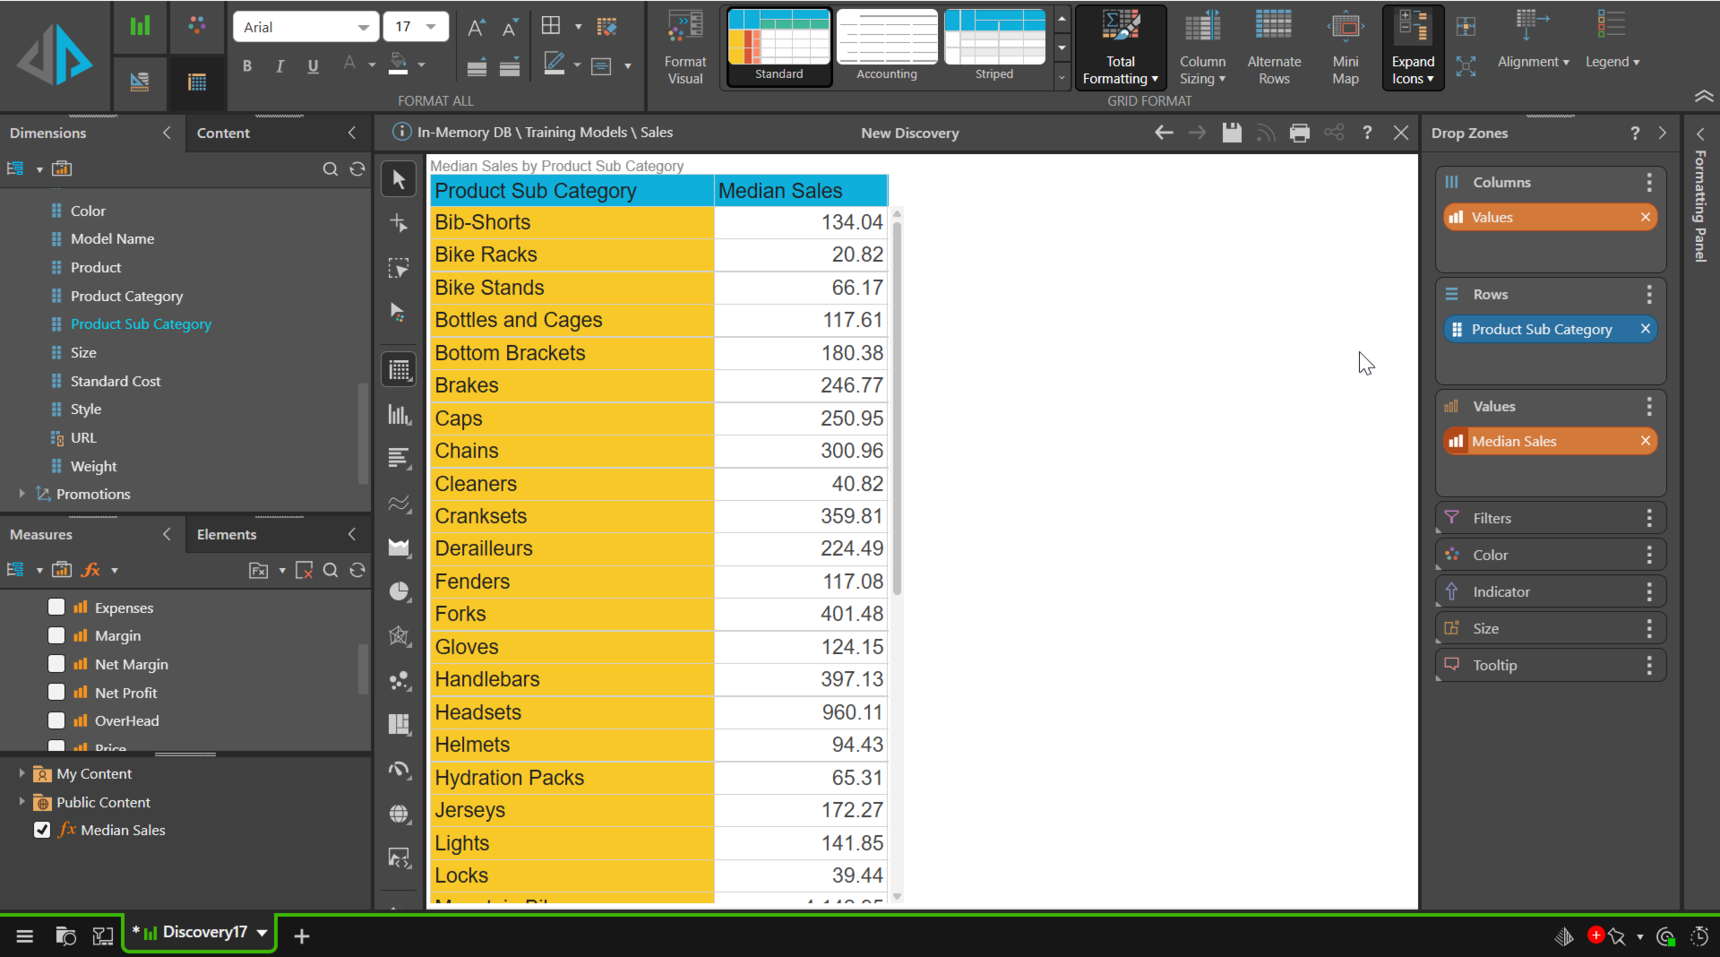Select Product Category dimension in list

[x=127, y=296]
